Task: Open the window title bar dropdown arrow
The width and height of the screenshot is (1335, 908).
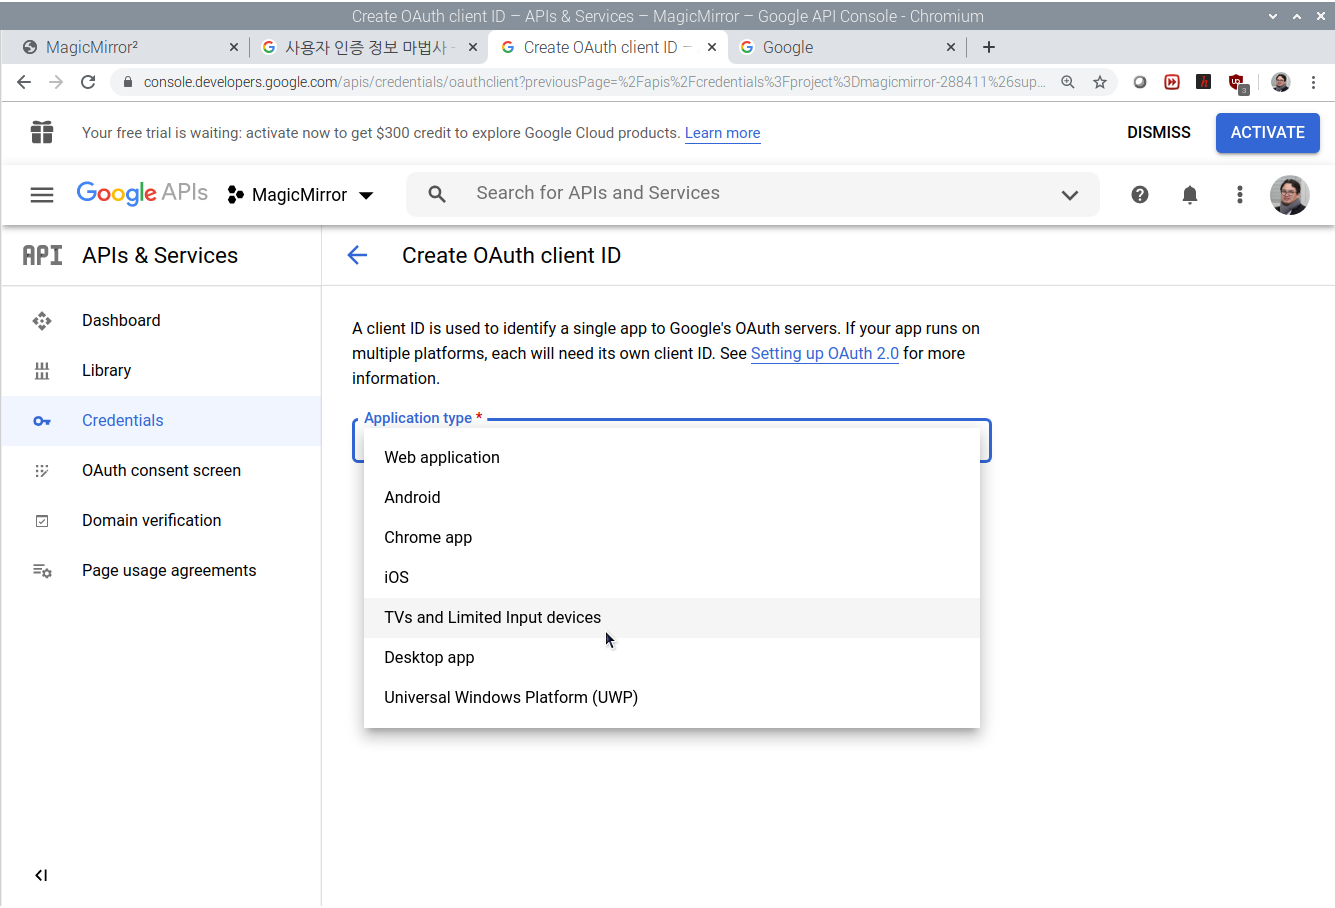Action: click(1272, 16)
